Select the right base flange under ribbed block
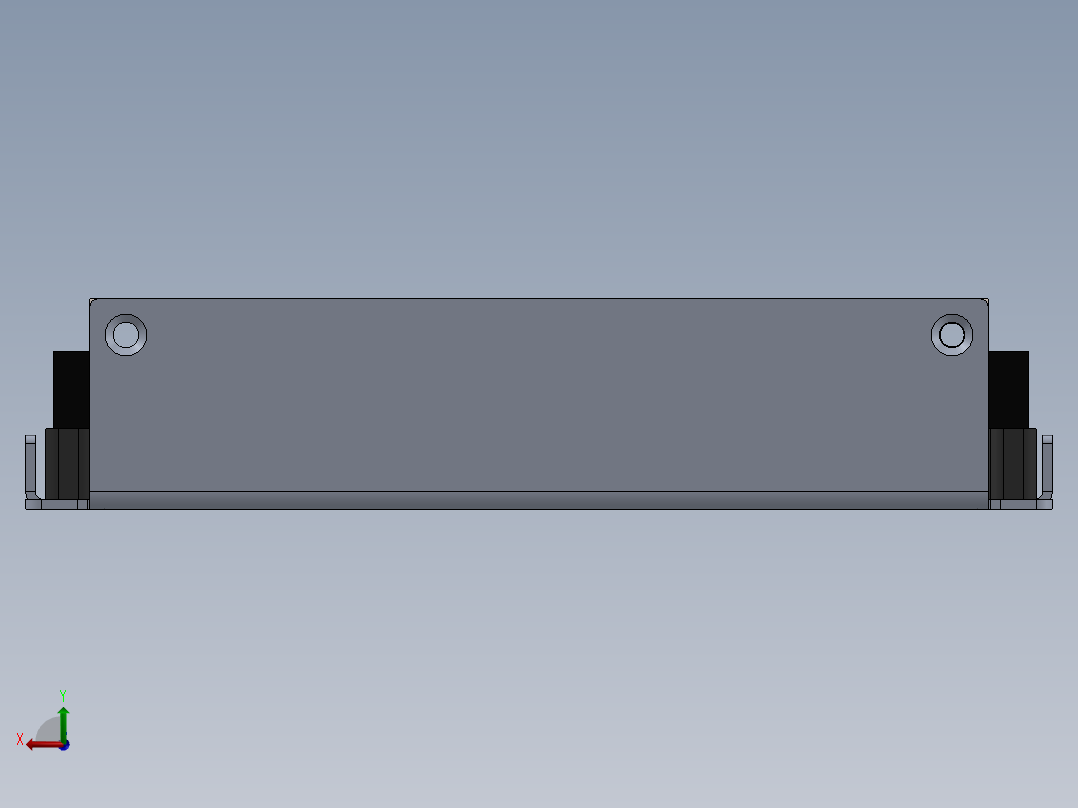1078x808 pixels. pyautogui.click(x=1020, y=505)
